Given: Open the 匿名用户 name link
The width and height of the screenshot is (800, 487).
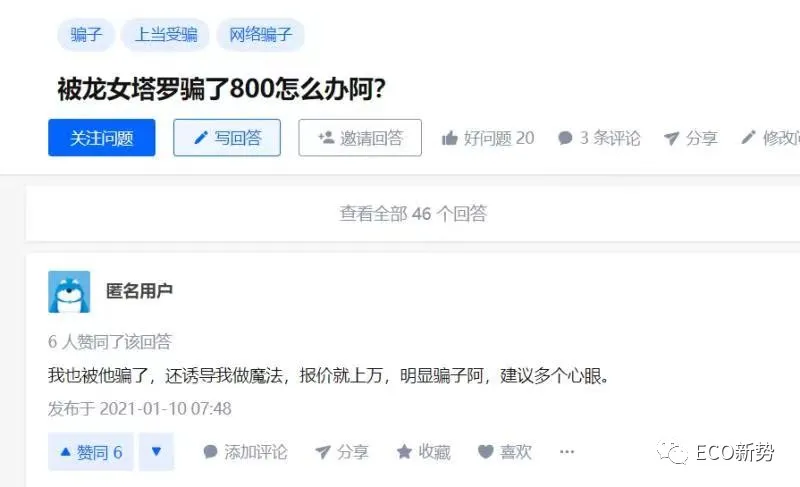Looking at the screenshot, I should click(139, 291).
